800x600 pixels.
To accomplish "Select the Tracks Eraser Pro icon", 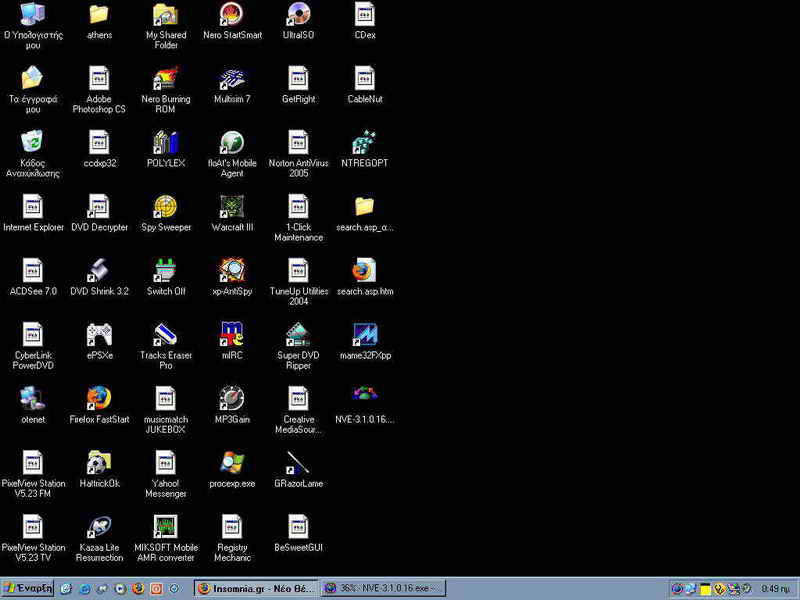I will click(165, 335).
